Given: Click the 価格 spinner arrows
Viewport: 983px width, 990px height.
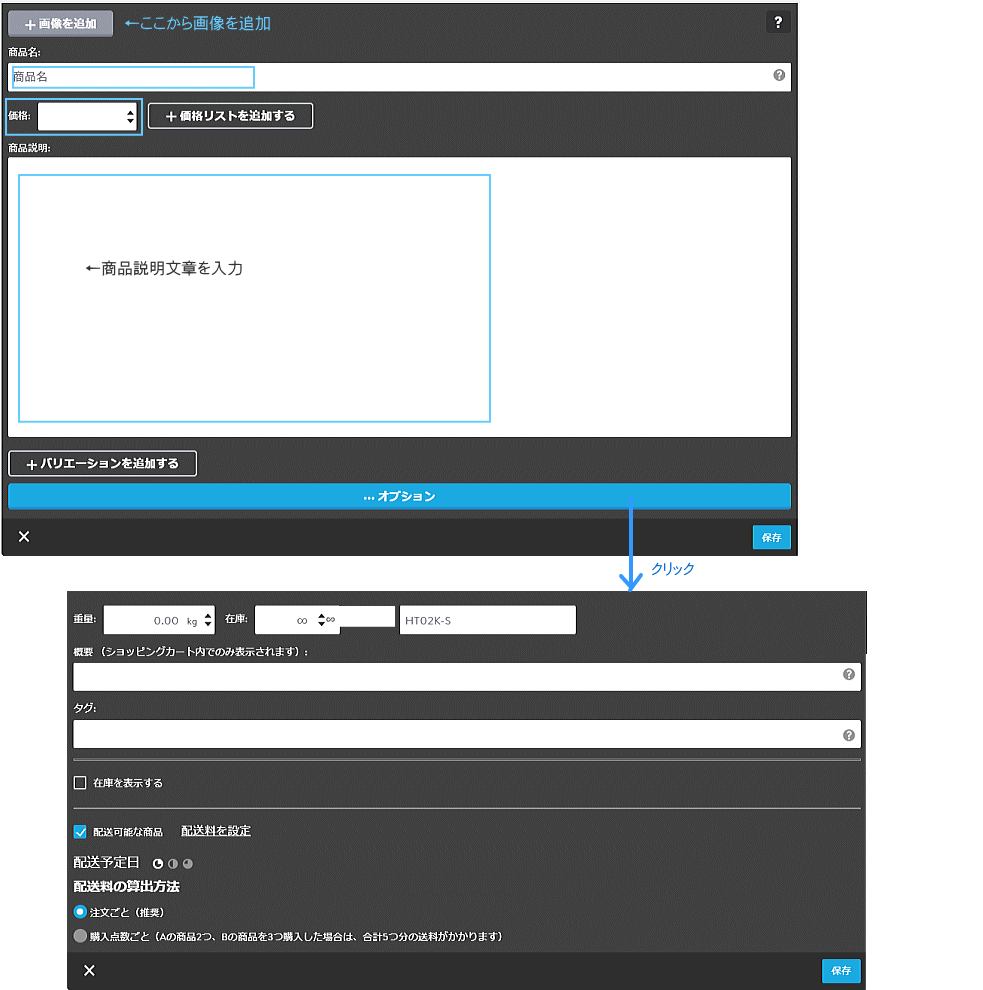Looking at the screenshot, I should [130, 116].
